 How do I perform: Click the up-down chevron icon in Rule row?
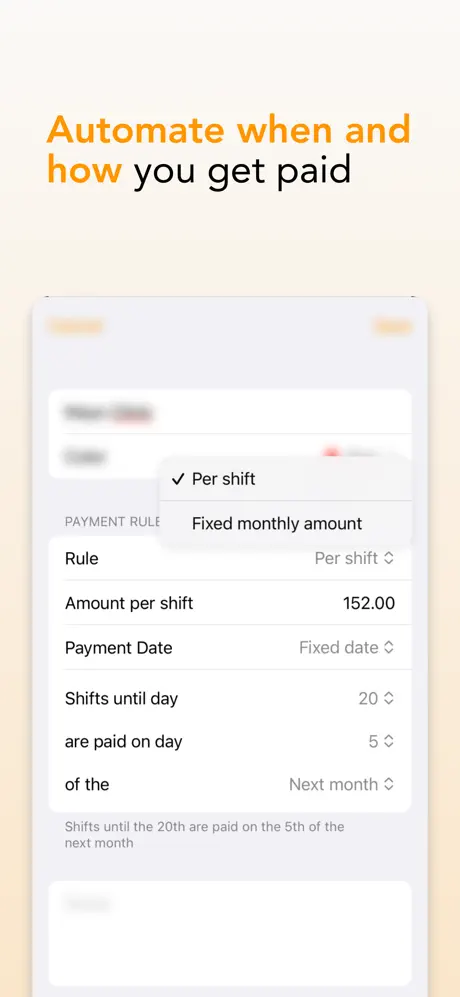click(389, 558)
